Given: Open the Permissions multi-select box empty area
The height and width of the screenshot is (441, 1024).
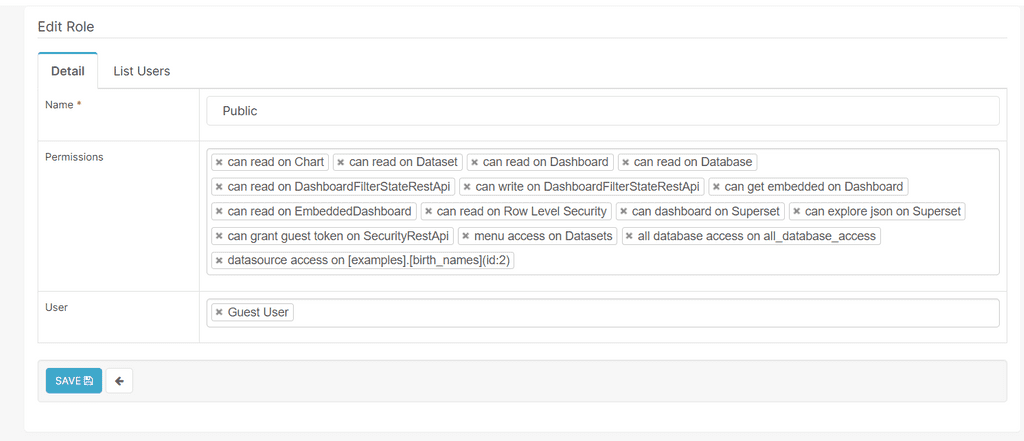Looking at the screenshot, I should coord(751,260).
